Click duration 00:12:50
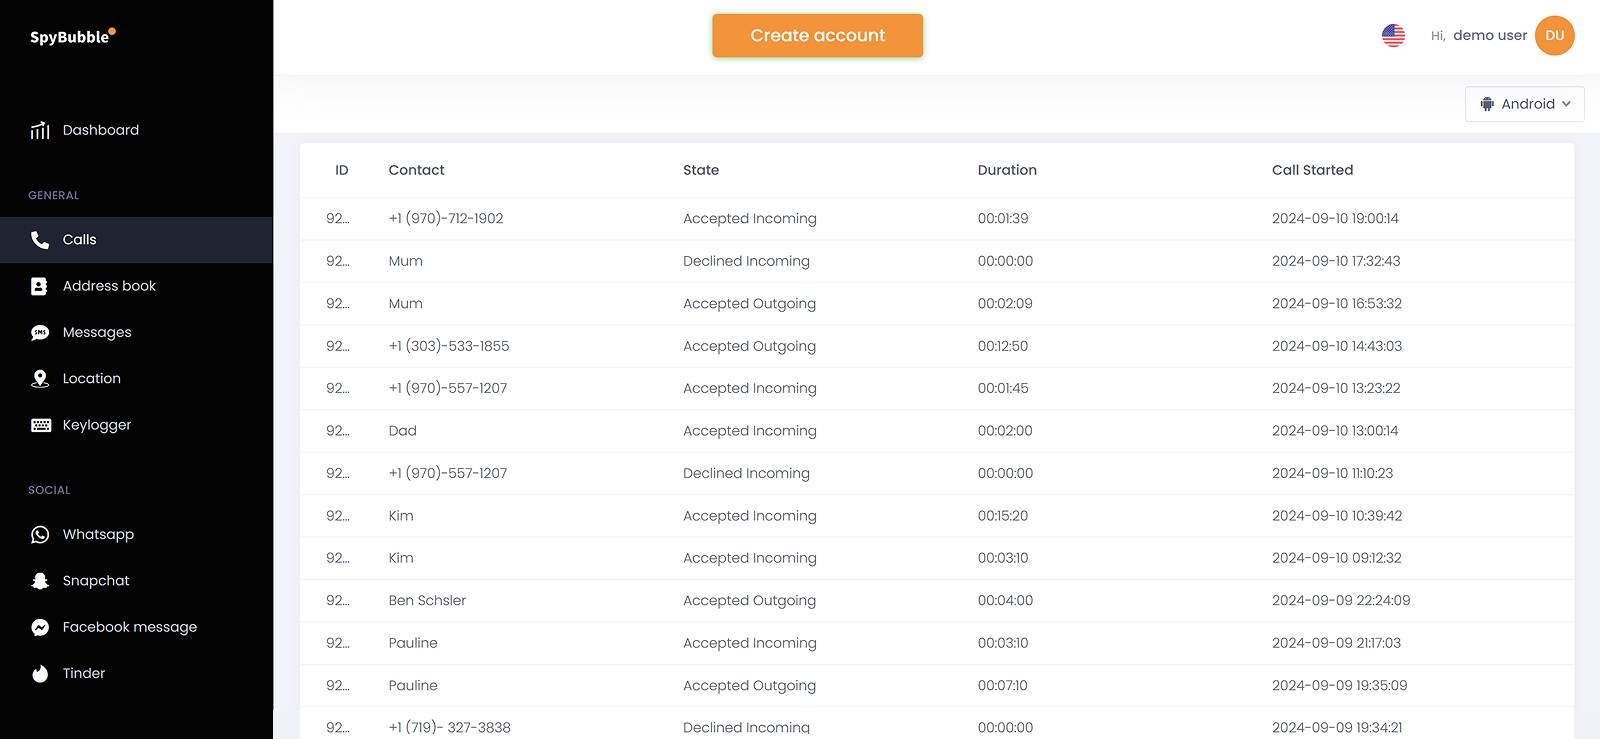This screenshot has height=739, width=1600. pyautogui.click(x=1003, y=346)
